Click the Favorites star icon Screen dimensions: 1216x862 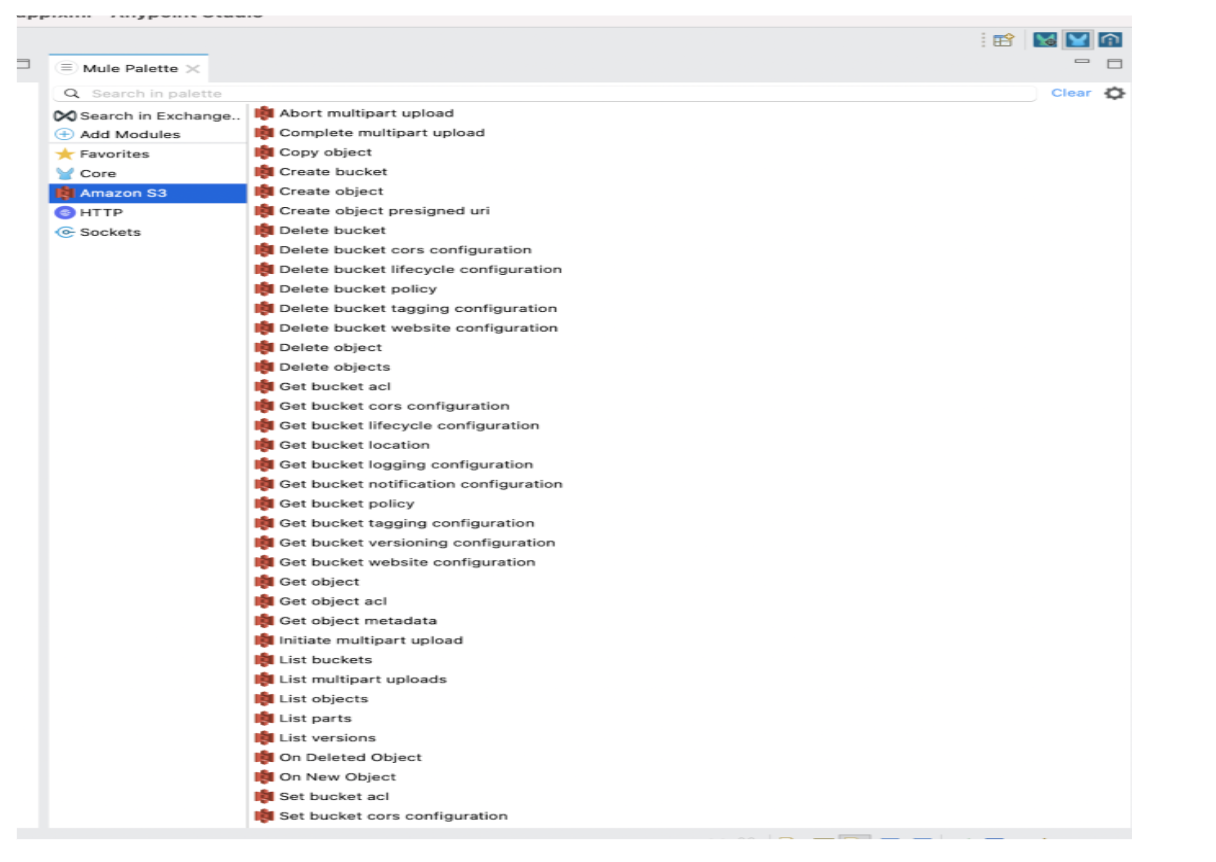click(65, 154)
